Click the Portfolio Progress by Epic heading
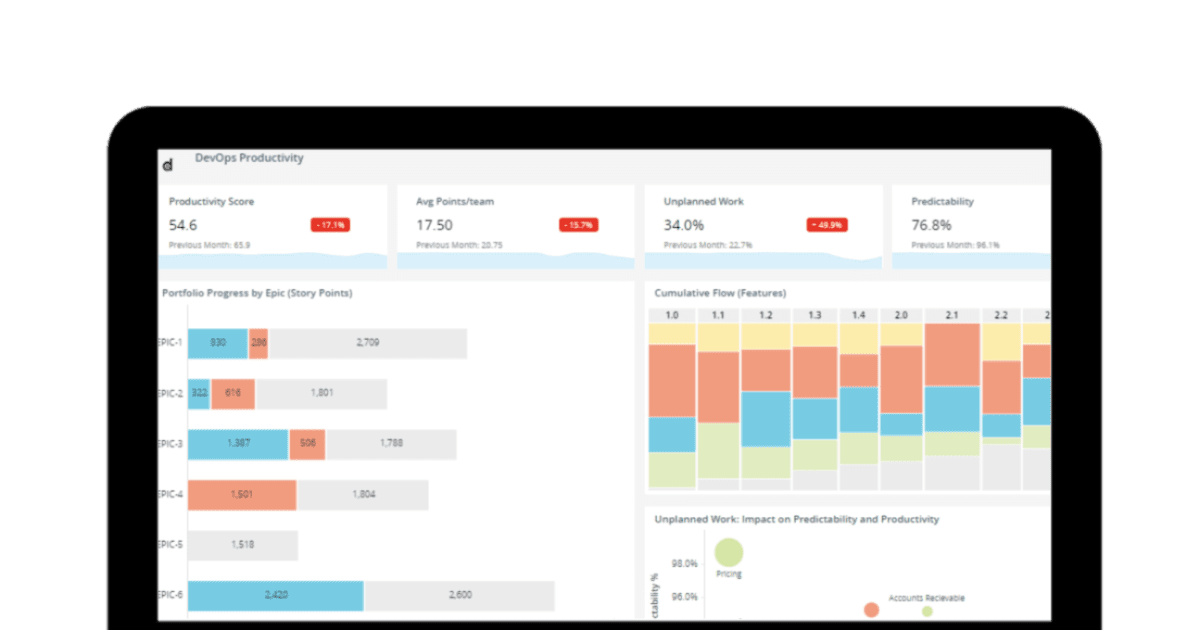The height and width of the screenshot is (630, 1200). click(x=260, y=293)
